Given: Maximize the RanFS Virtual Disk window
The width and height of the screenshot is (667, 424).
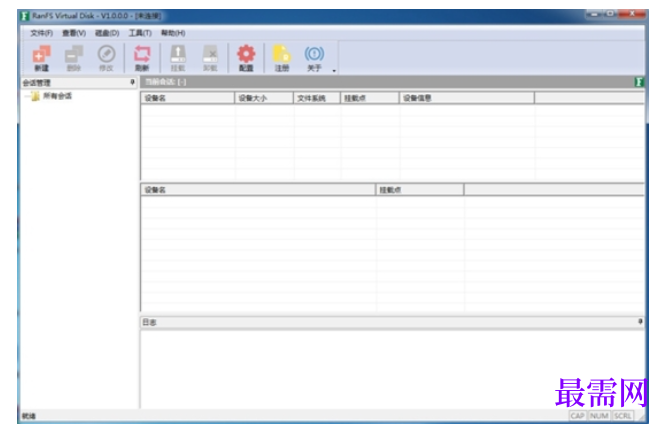Looking at the screenshot, I should pyautogui.click(x=610, y=14).
